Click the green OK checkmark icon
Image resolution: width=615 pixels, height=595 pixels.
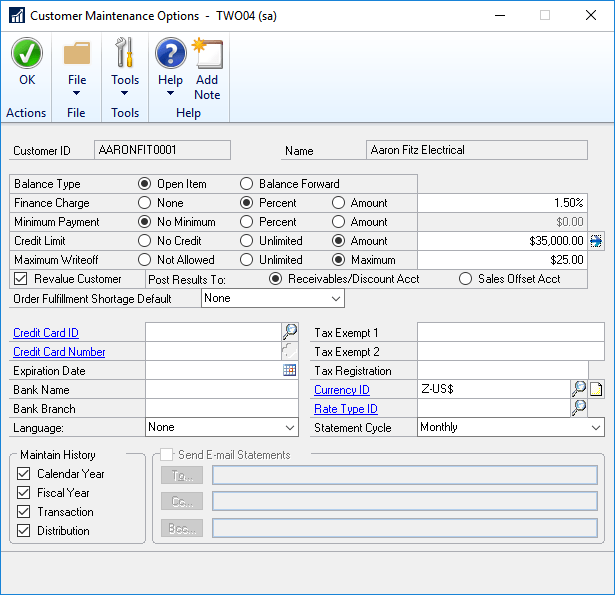[x=27, y=55]
